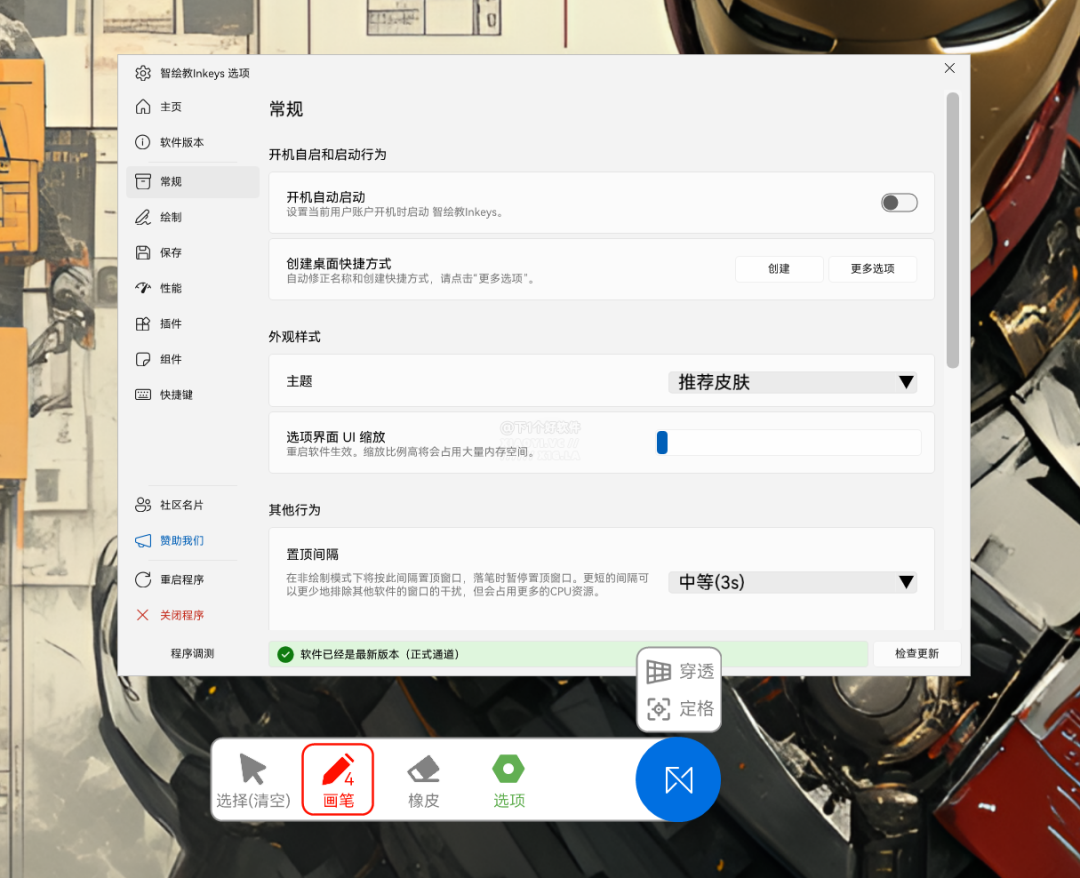Select the 橡皮 eraser tool
The height and width of the screenshot is (878, 1080).
pos(423,780)
